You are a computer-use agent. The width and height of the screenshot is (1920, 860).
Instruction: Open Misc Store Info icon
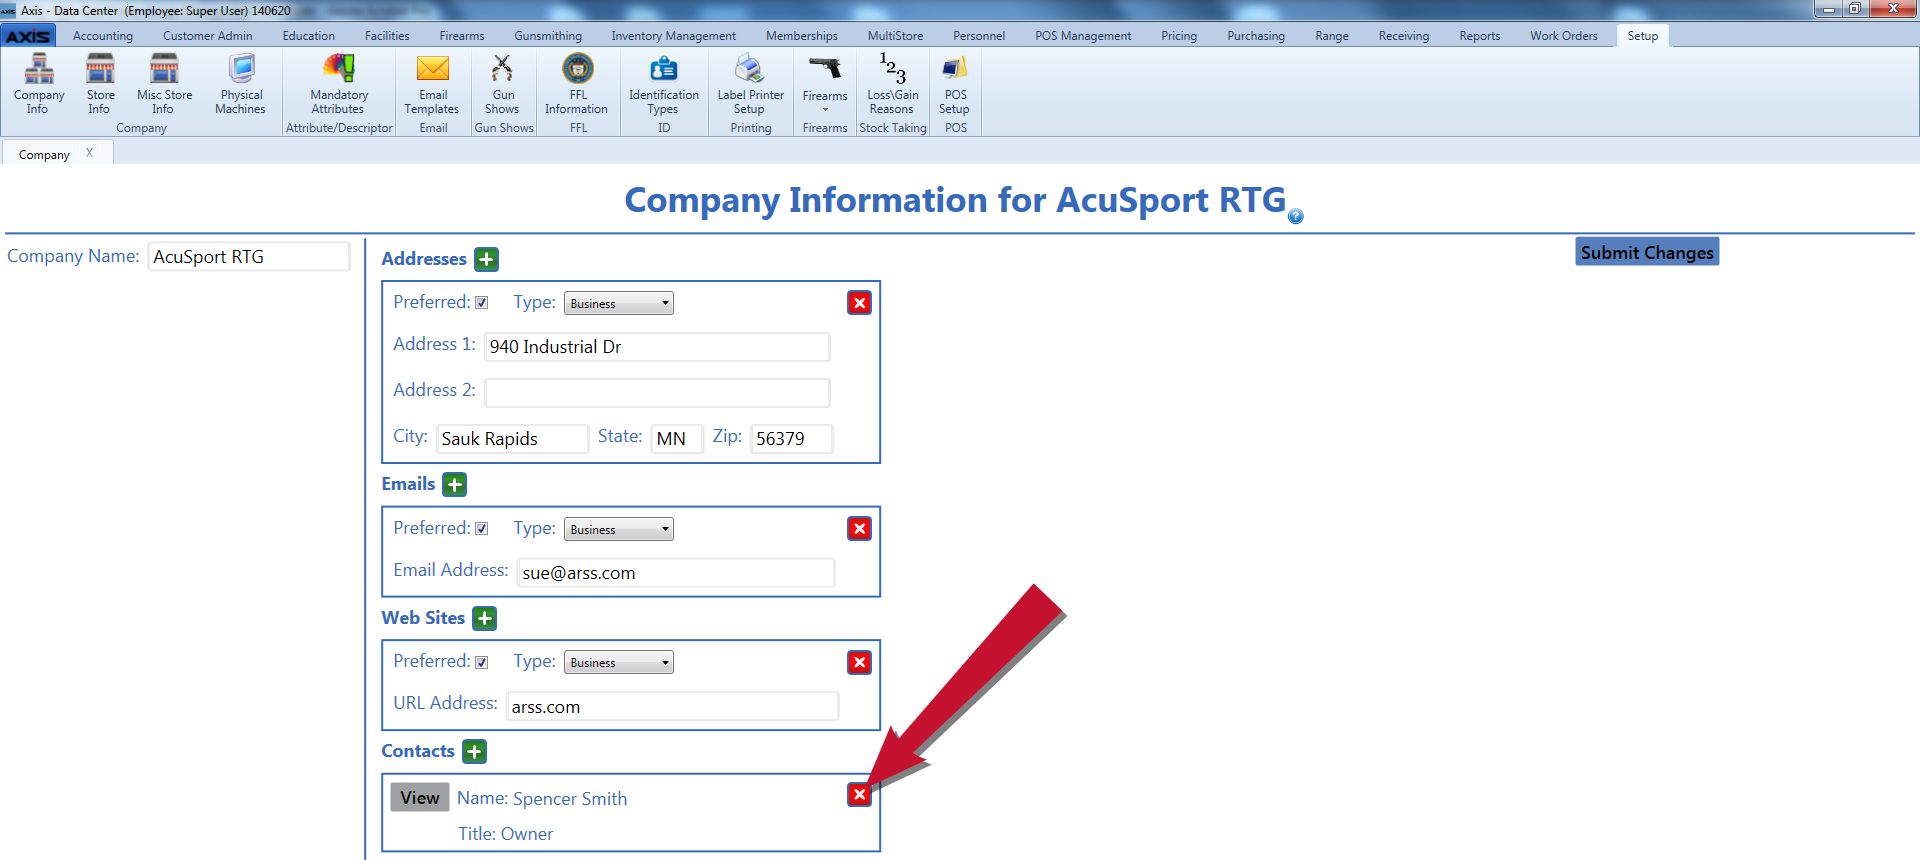click(x=164, y=84)
